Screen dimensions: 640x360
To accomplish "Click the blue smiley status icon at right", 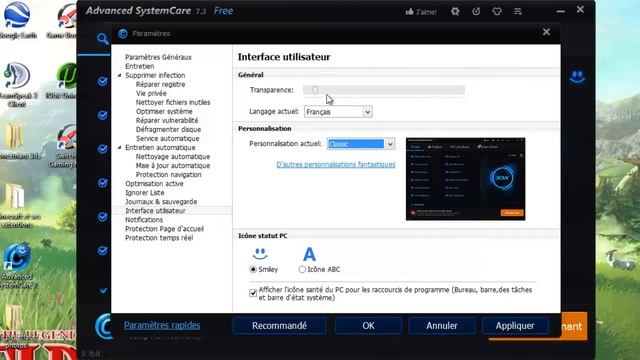I will [577, 77].
